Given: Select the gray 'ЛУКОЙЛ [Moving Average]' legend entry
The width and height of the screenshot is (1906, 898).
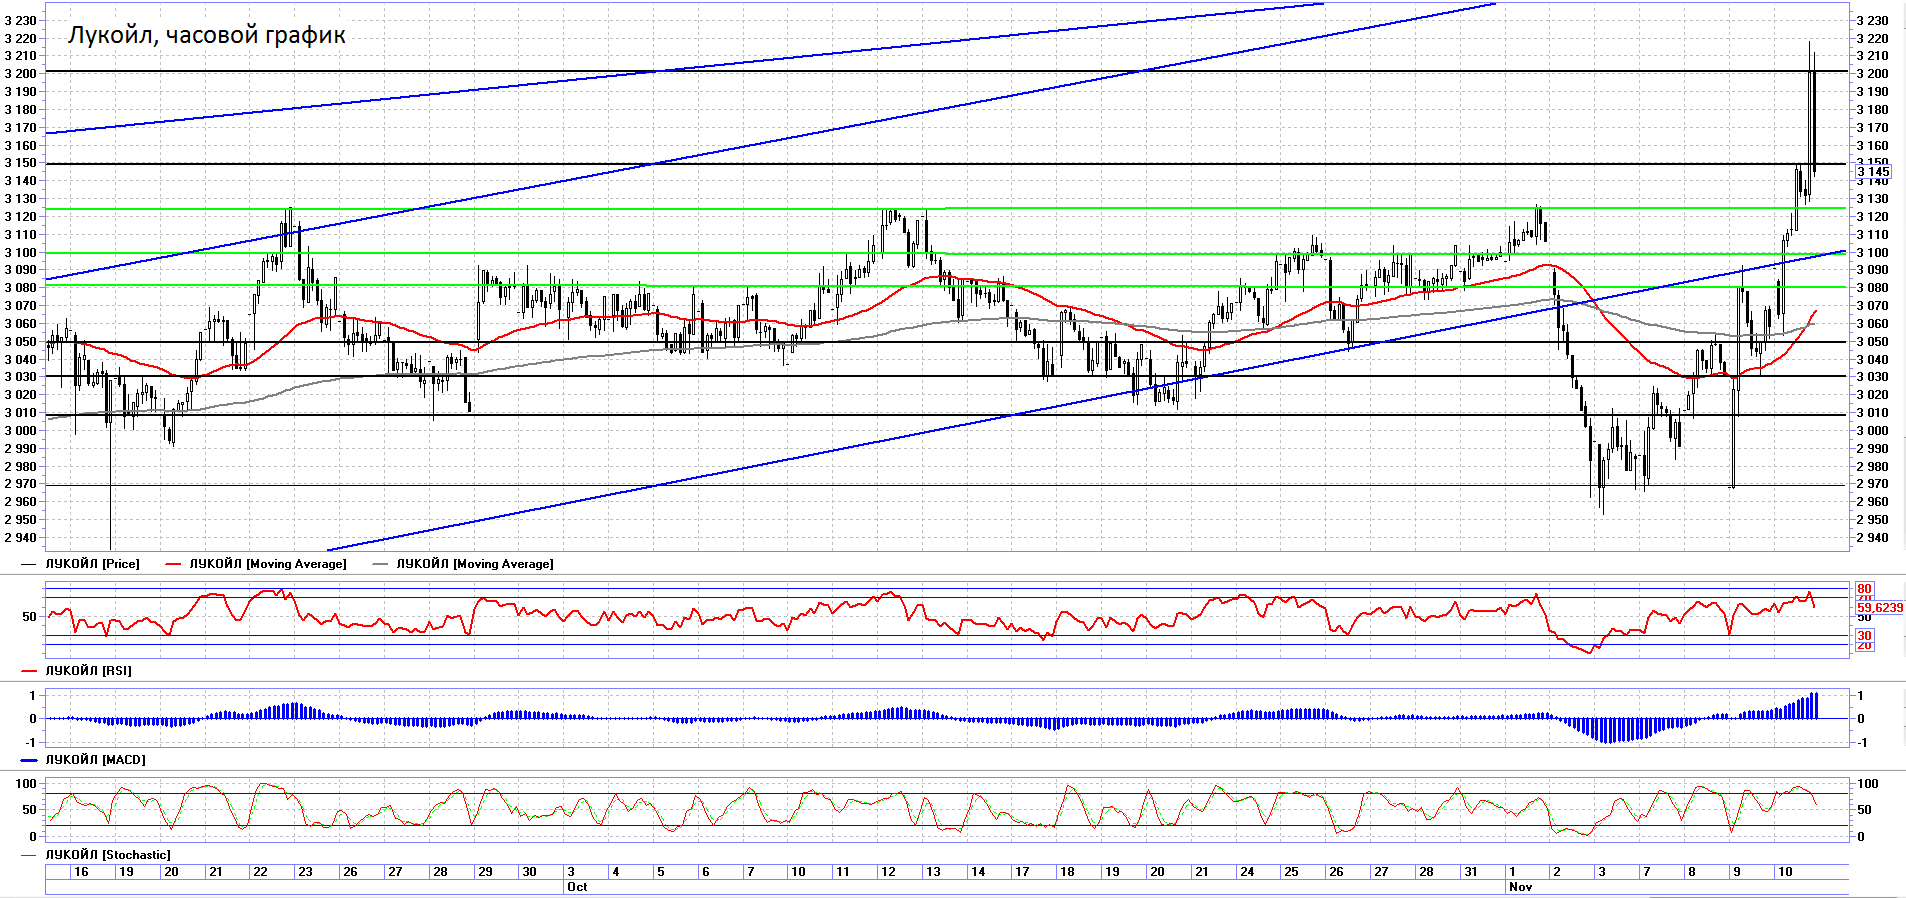Looking at the screenshot, I should click(474, 564).
